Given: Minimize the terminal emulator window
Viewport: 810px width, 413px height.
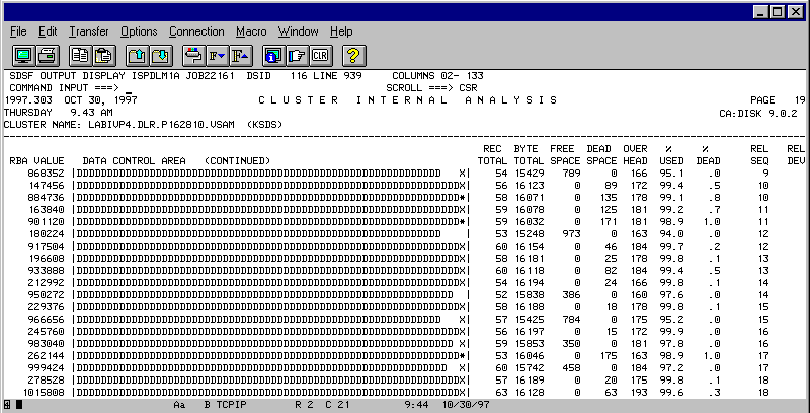Looking at the screenshot, I should 760,12.
